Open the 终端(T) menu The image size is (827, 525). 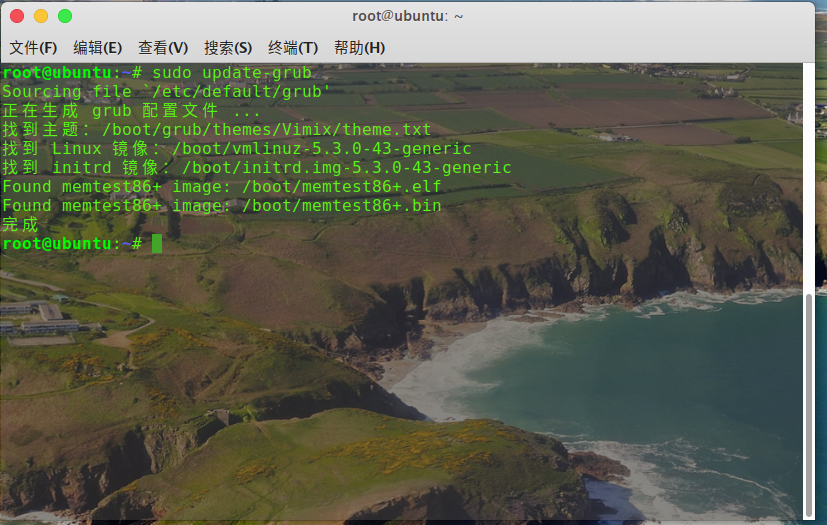pos(293,48)
